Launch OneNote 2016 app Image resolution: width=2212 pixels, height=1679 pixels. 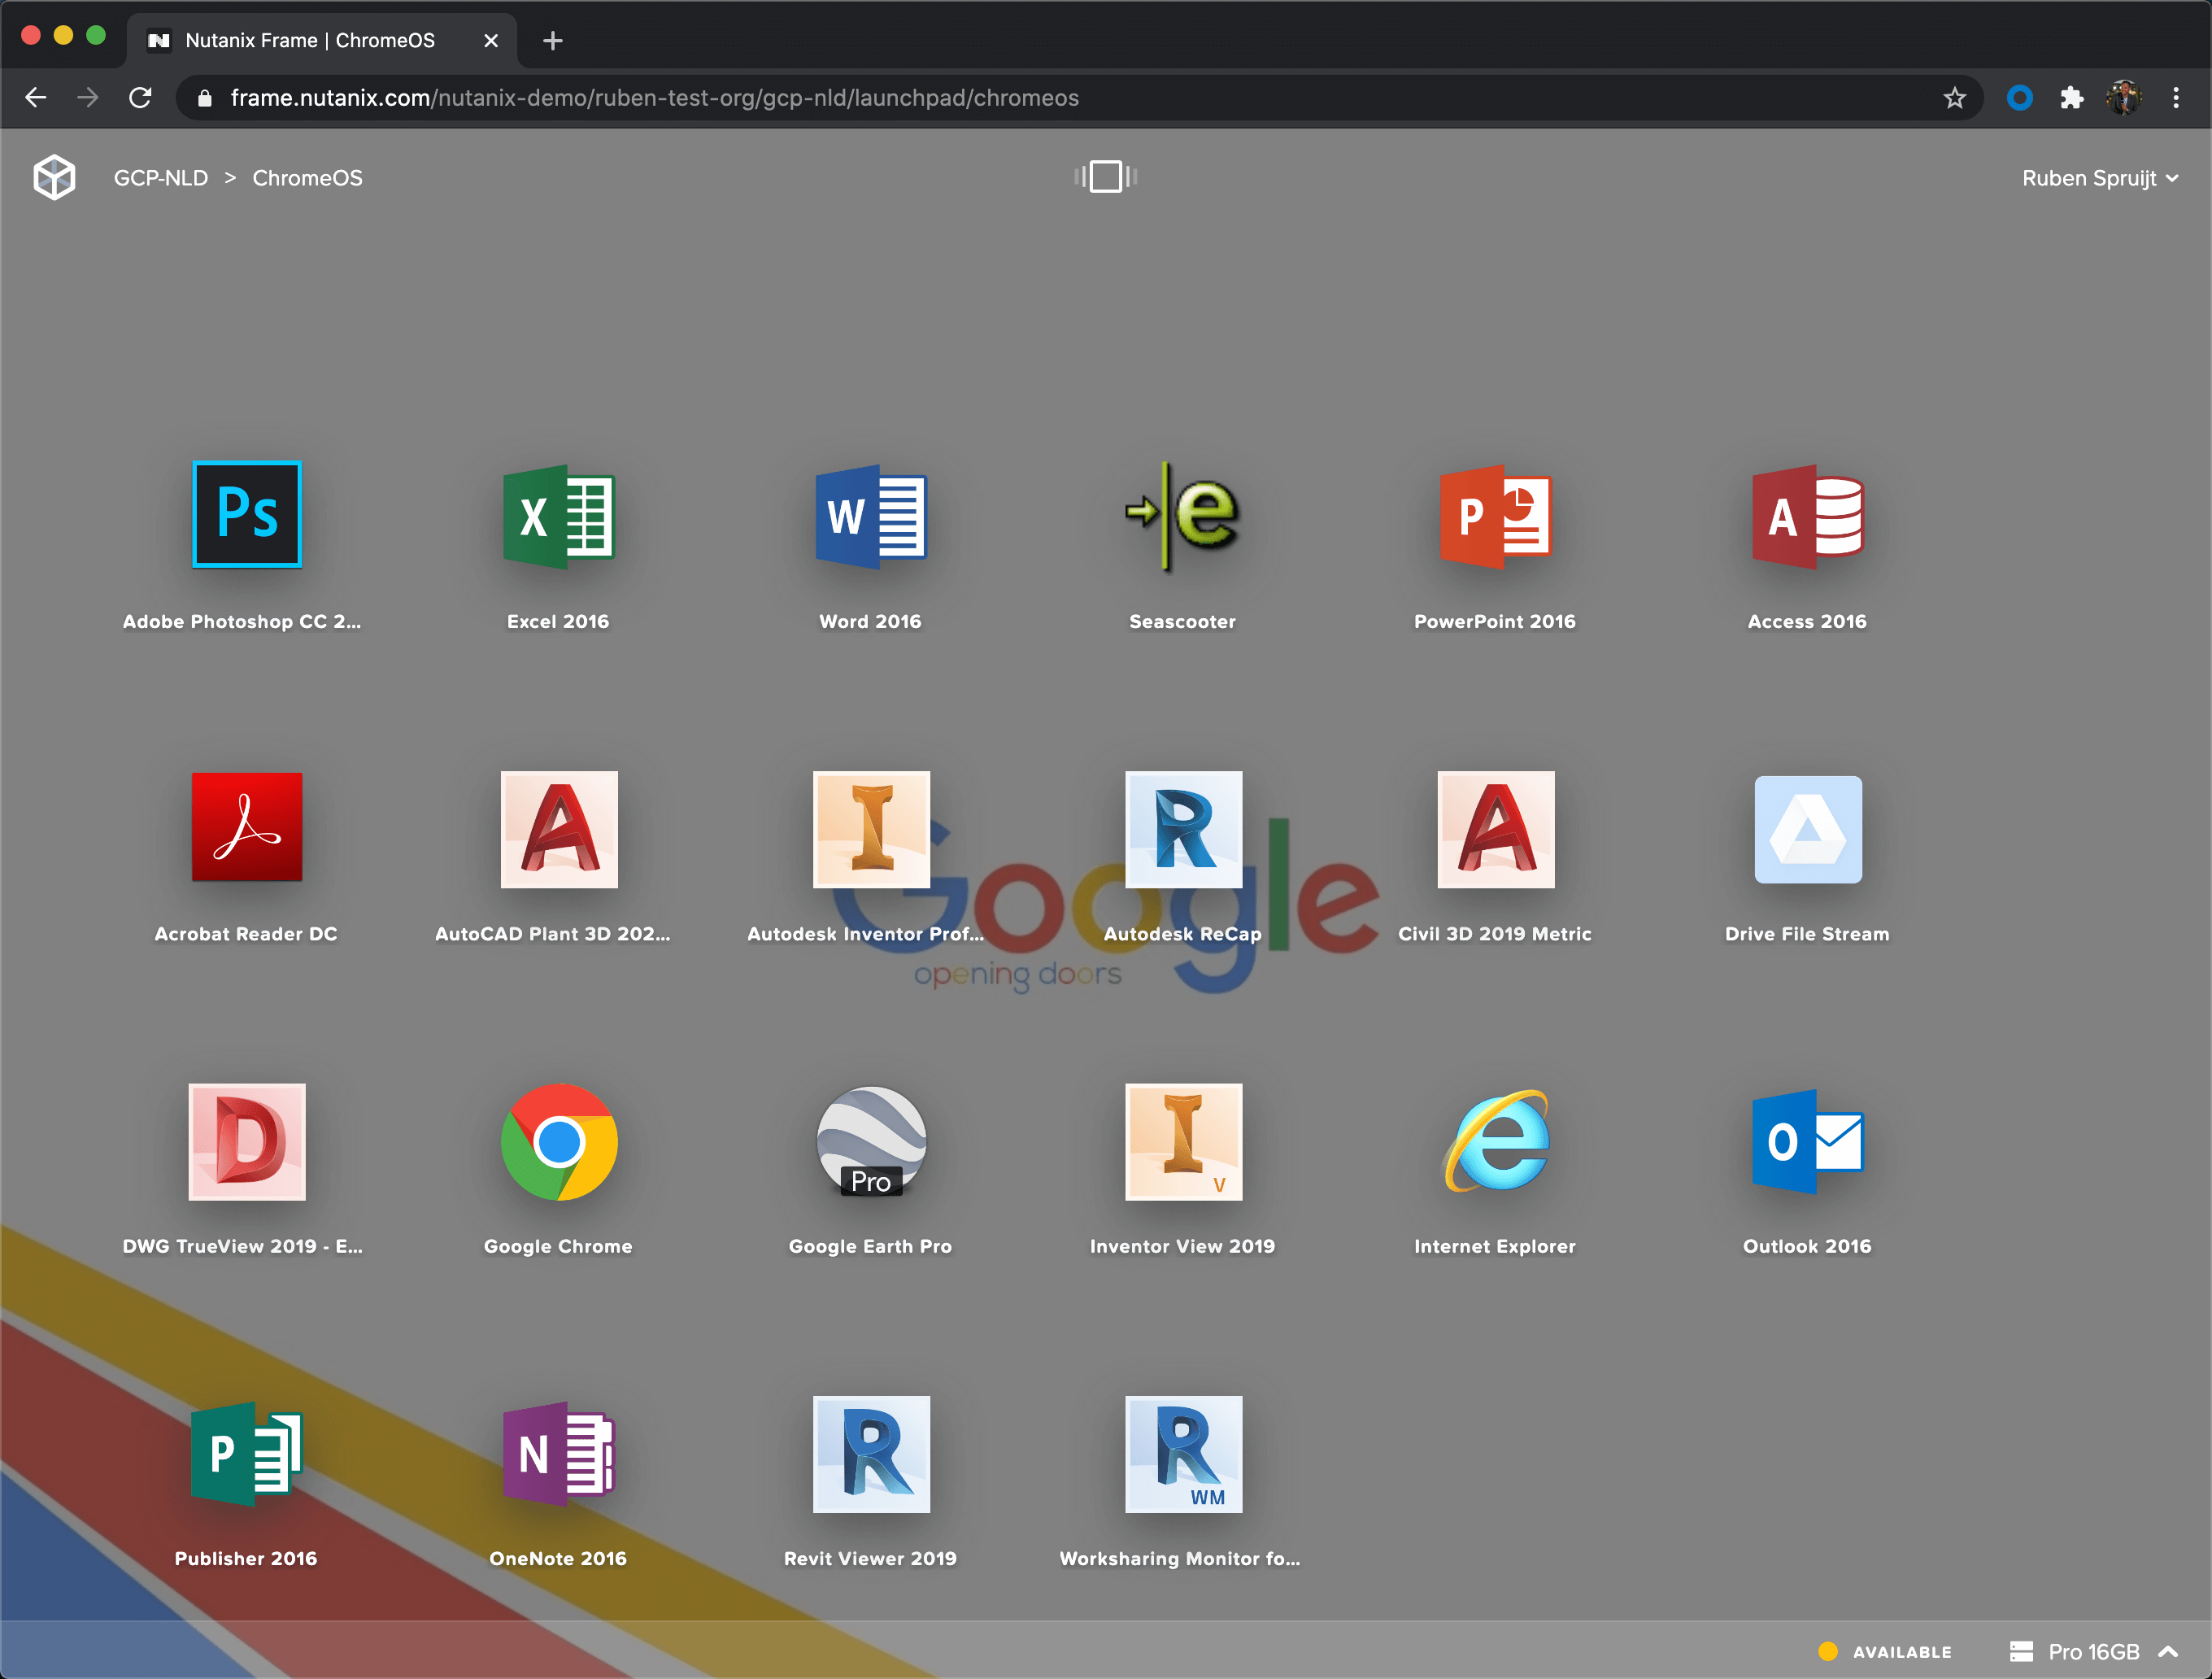coord(558,1453)
